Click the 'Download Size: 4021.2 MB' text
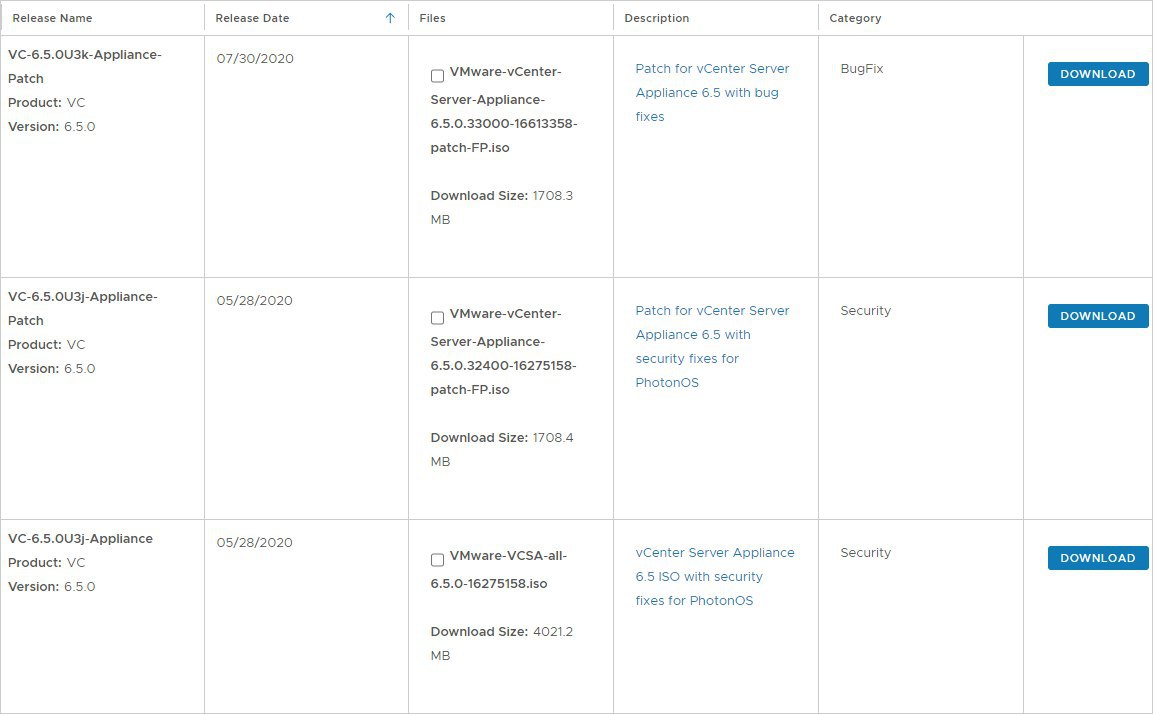Viewport: 1153px width, 714px height. (501, 643)
